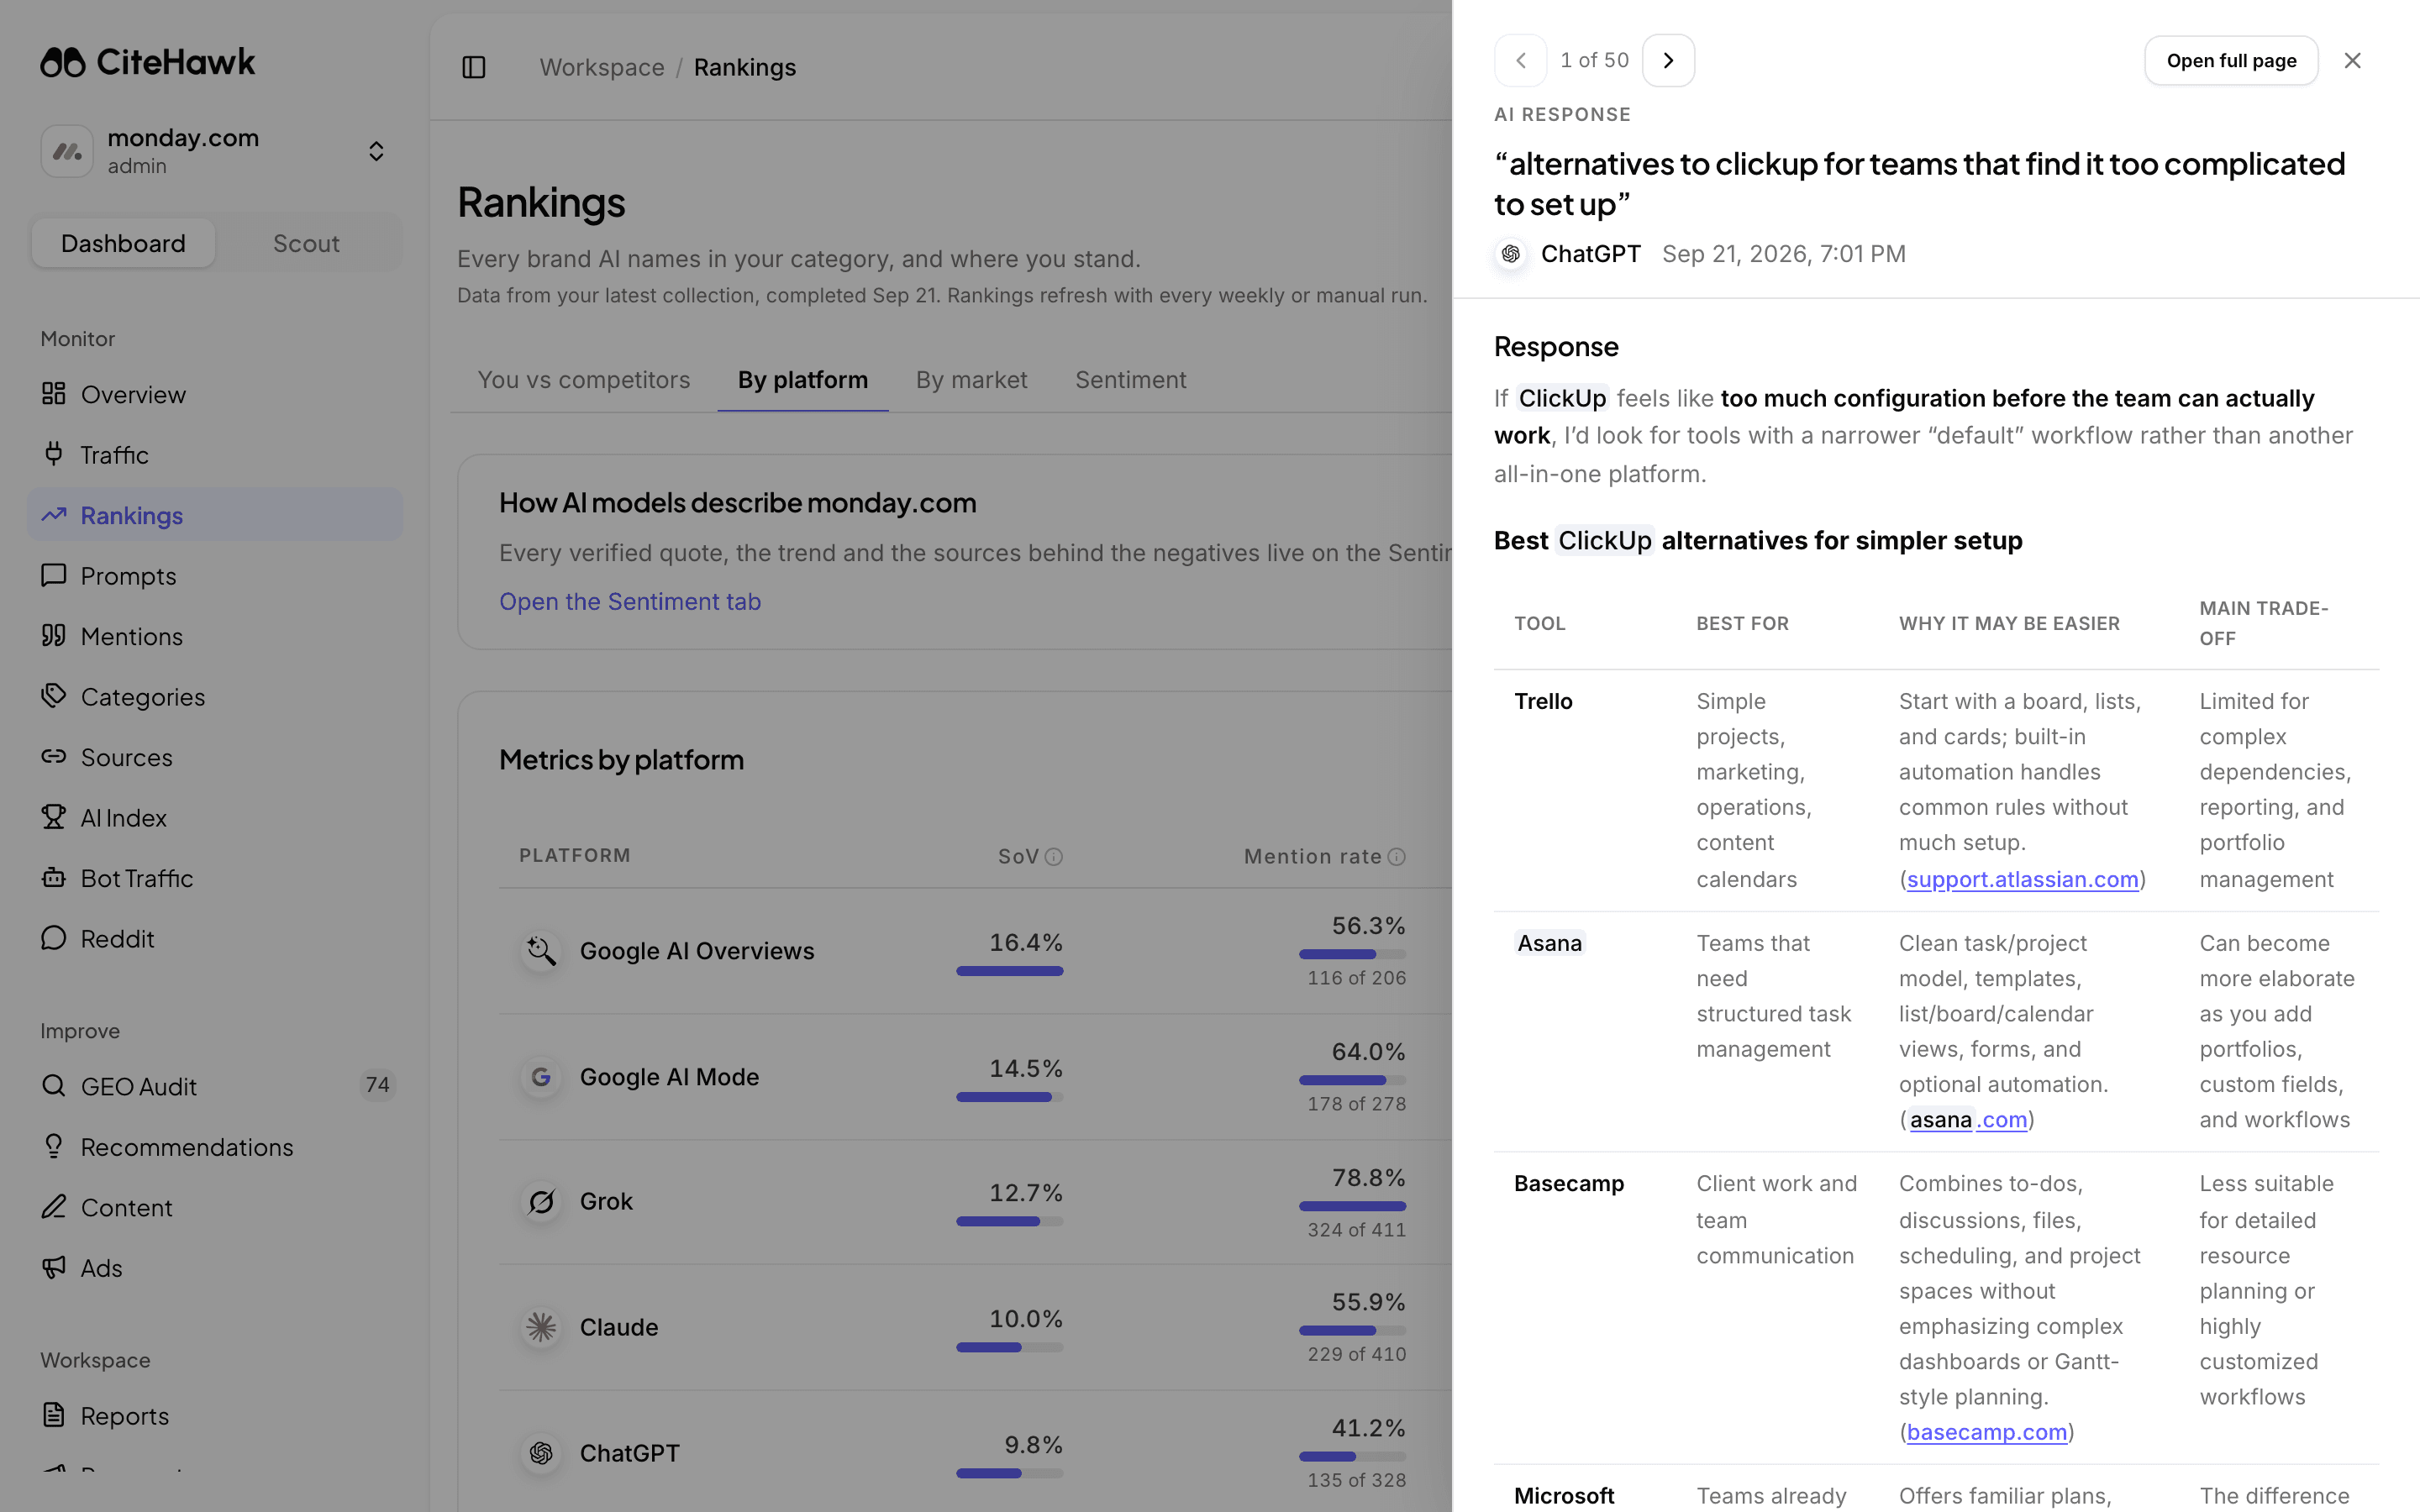The height and width of the screenshot is (1512, 2420).
Task: Click the AI Index trophy icon
Action: tap(54, 817)
